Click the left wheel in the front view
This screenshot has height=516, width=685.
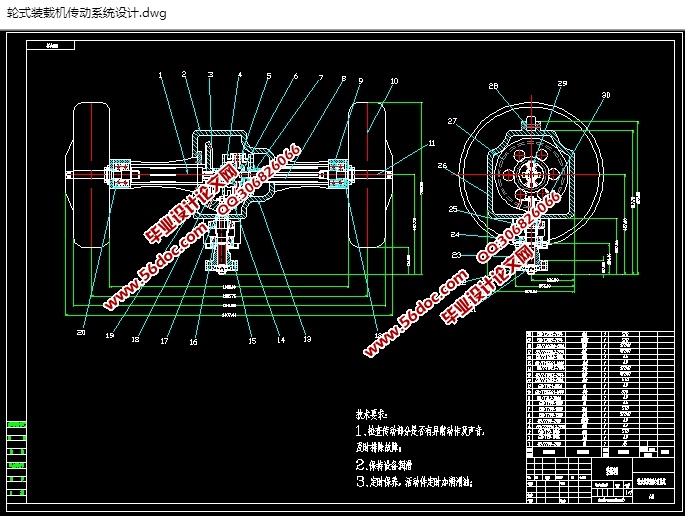92,178
